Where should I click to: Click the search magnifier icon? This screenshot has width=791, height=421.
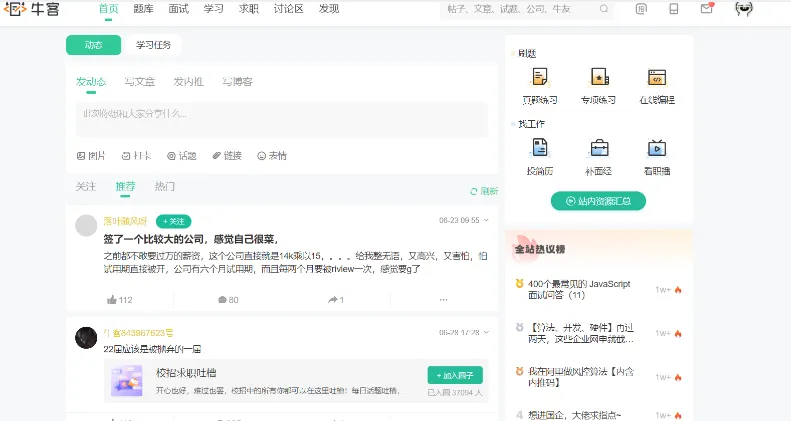(x=604, y=9)
